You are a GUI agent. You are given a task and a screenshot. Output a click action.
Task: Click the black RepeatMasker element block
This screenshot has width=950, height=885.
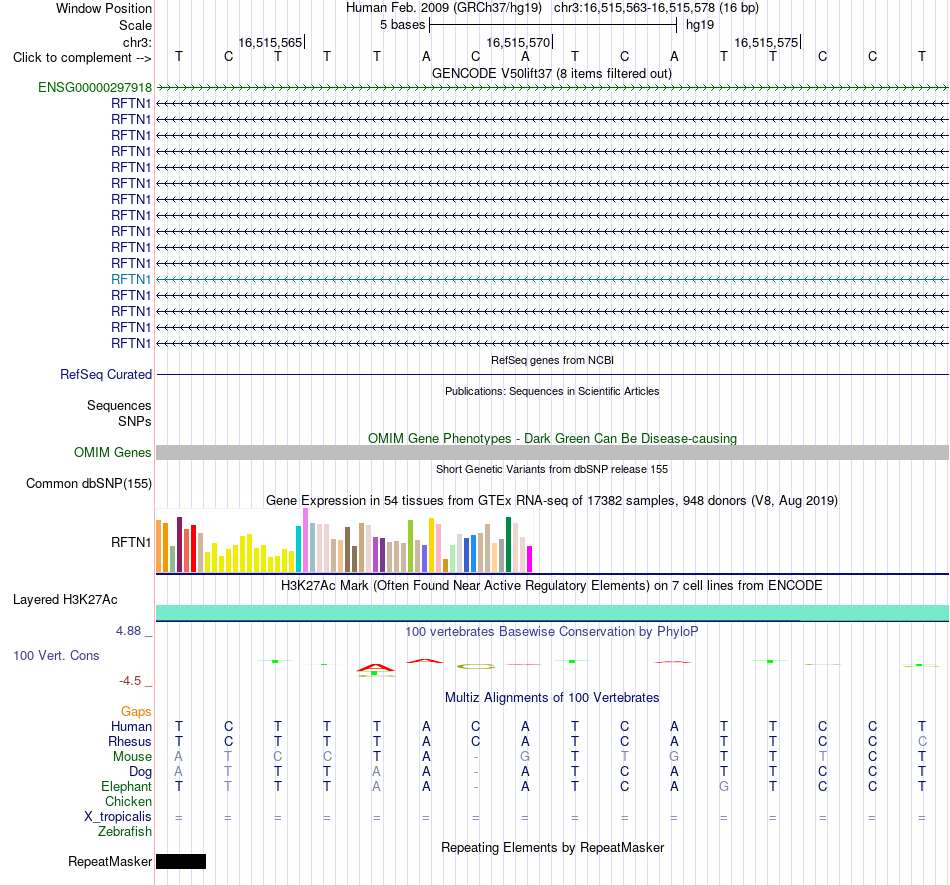[x=181, y=861]
